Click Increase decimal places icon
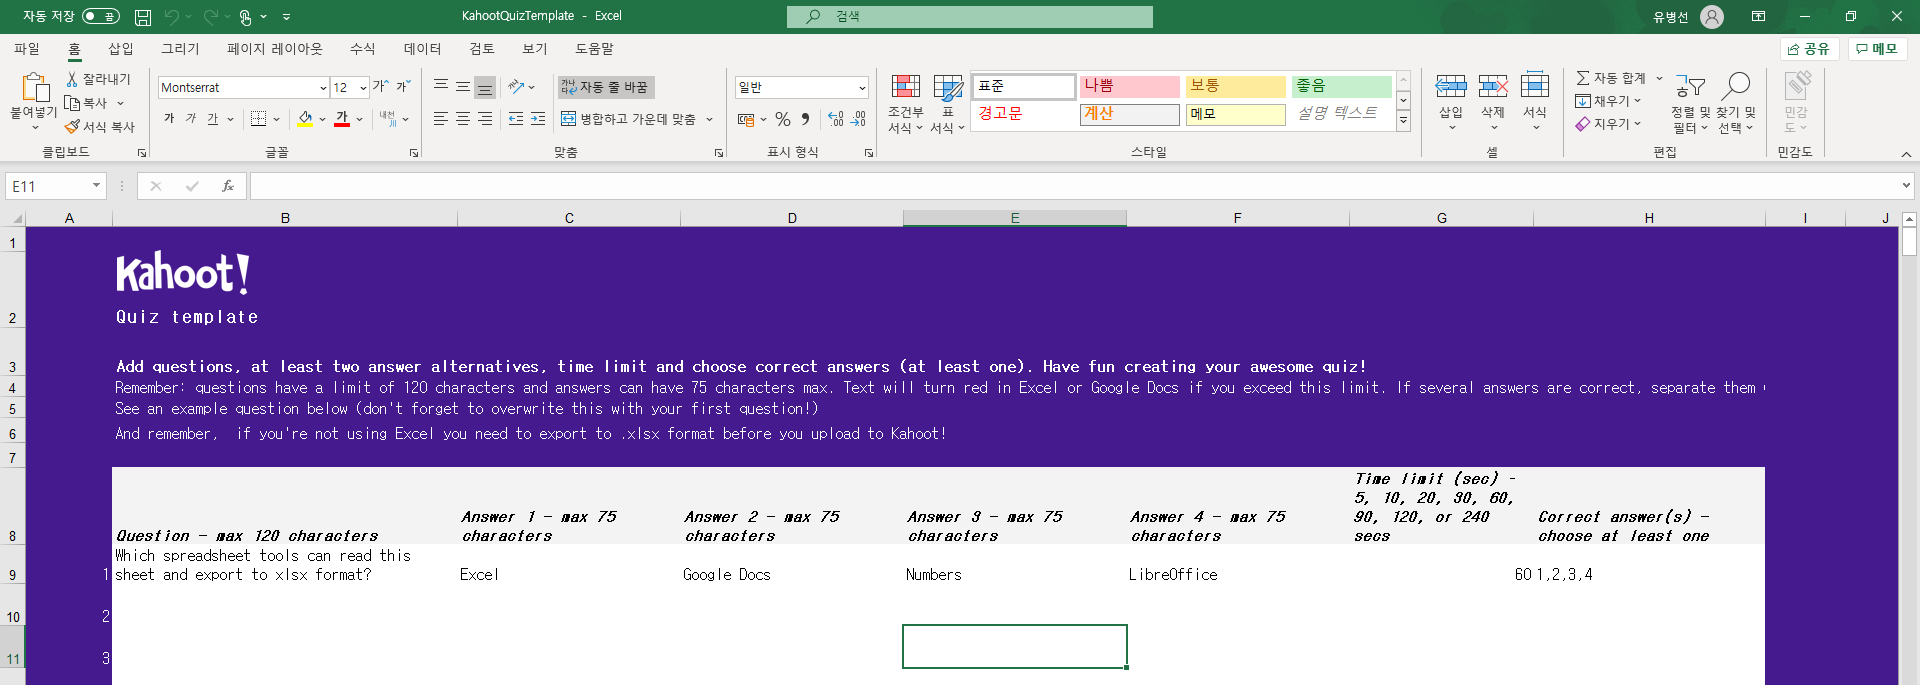The width and height of the screenshot is (1920, 685). coord(836,119)
